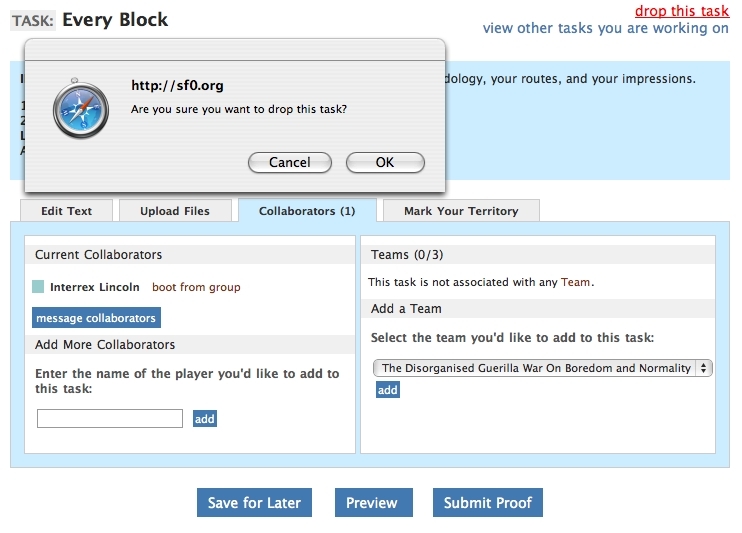Go to the Mark Your Territory tab
Screen dimensions: 742x533
coord(461,211)
